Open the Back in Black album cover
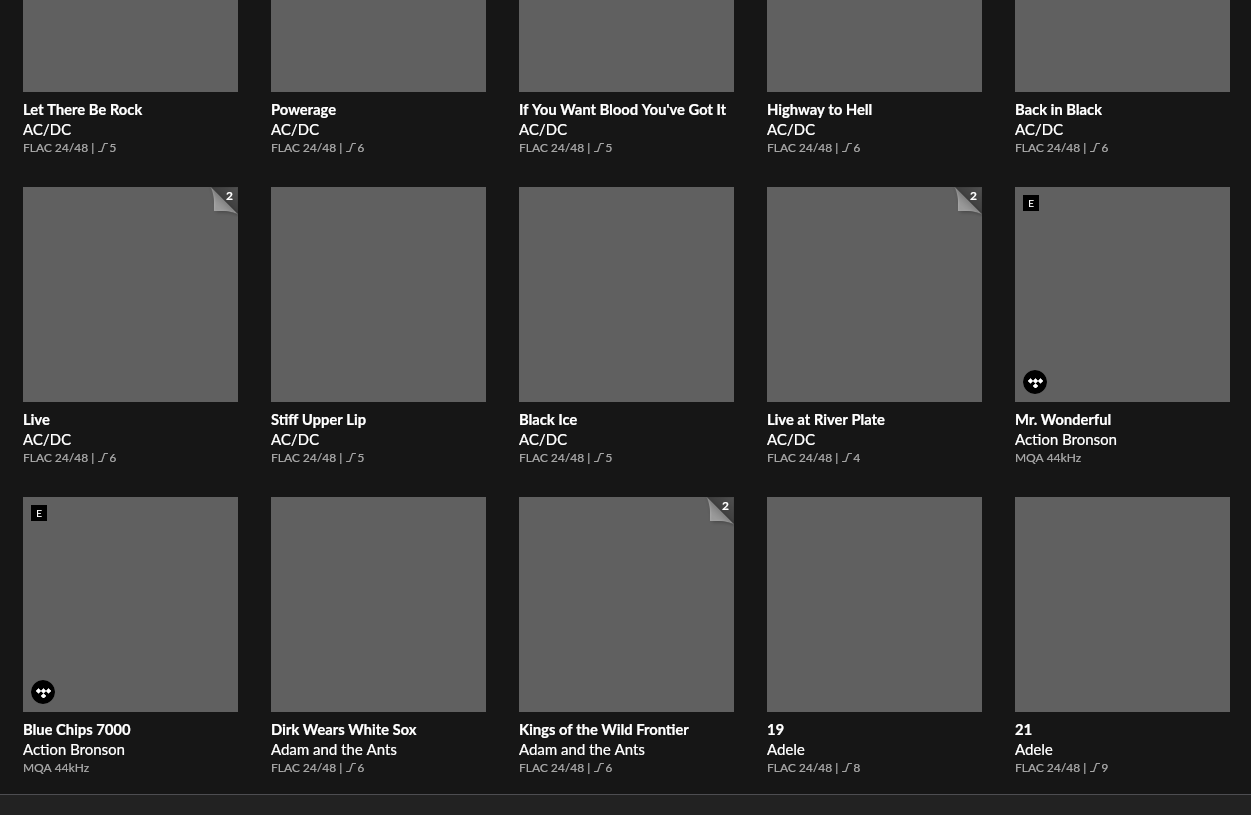 (x=1122, y=45)
